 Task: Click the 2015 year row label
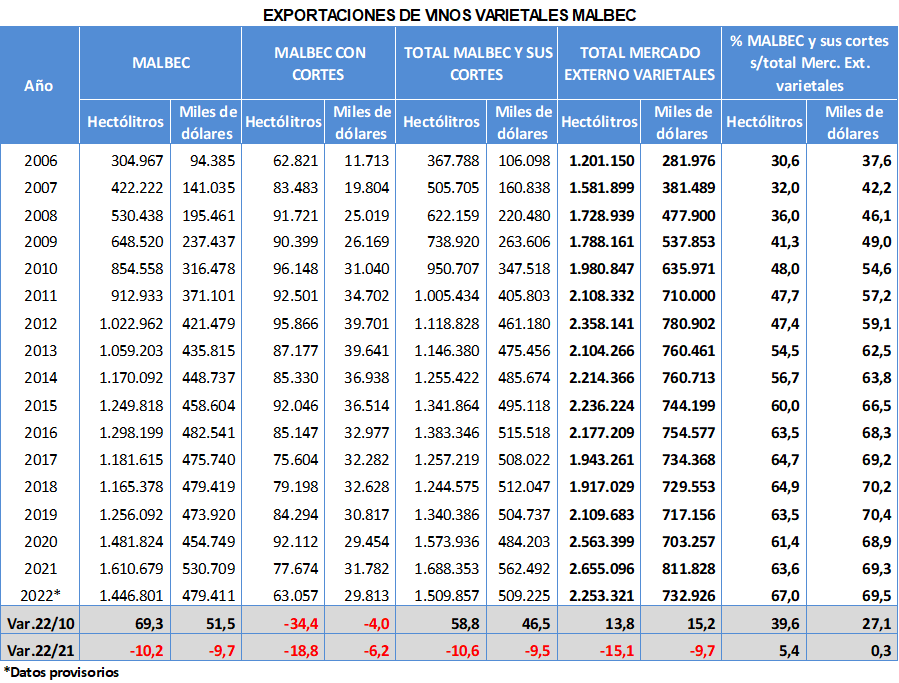point(38,404)
